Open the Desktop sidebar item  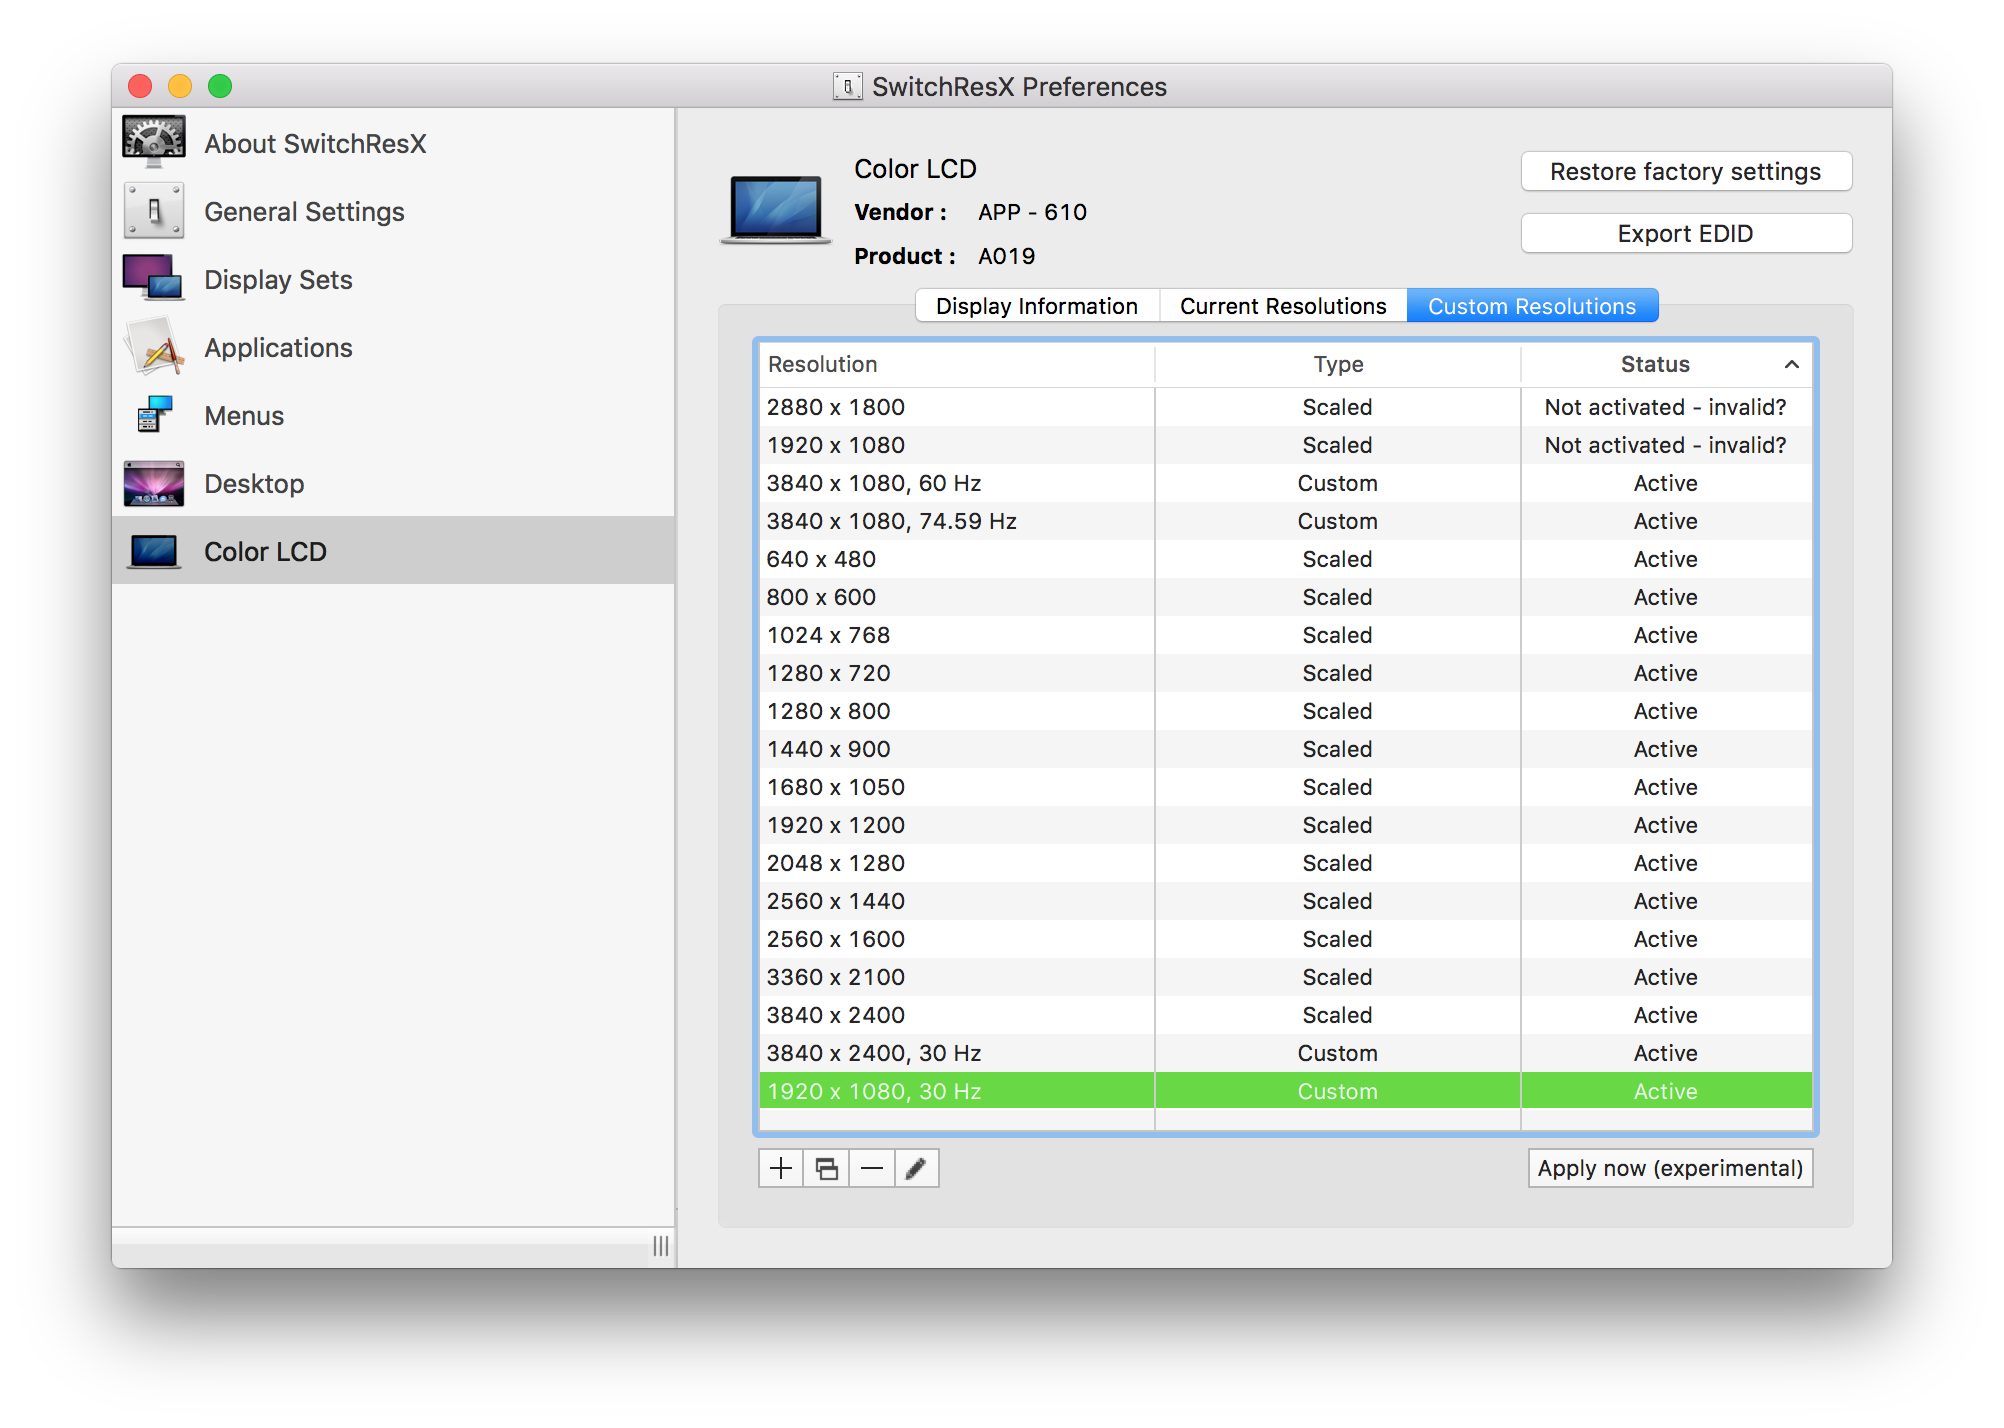pyautogui.click(x=253, y=484)
